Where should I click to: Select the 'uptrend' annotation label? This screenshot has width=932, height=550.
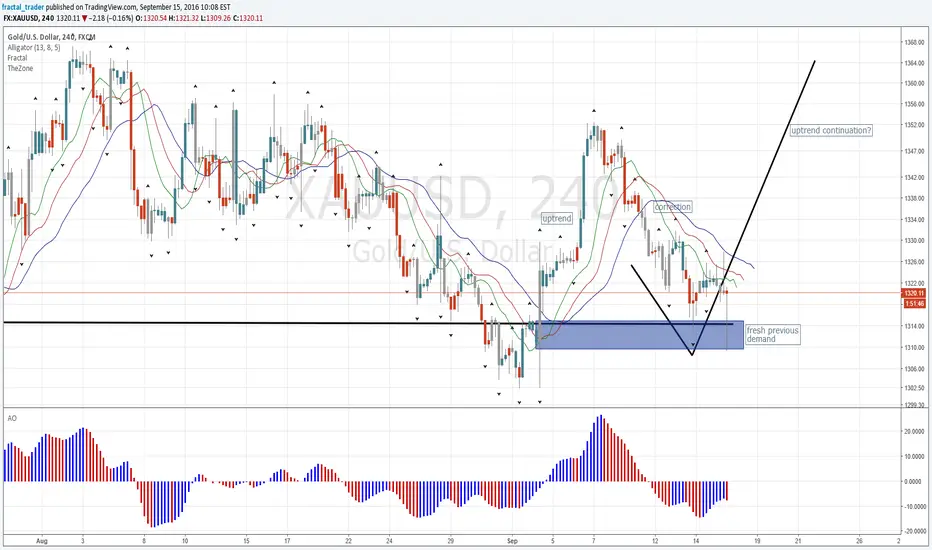(x=557, y=219)
